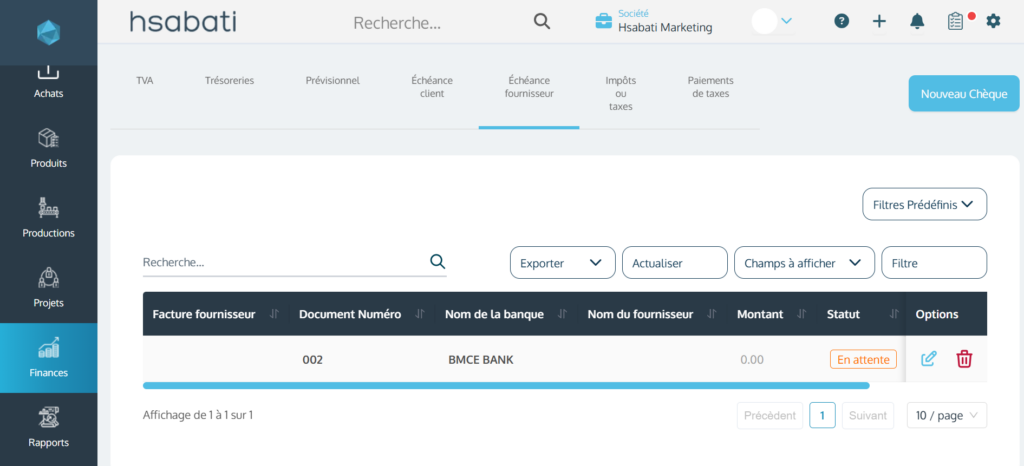Switch to the Trésoreries tab

(229, 80)
